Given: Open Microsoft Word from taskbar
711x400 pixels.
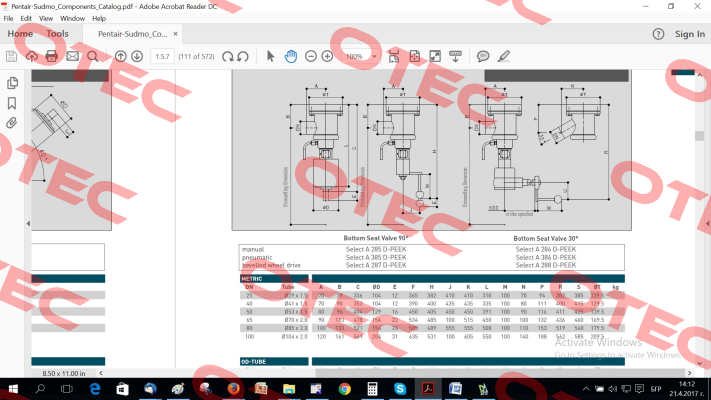Looking at the screenshot, I should coord(455,389).
